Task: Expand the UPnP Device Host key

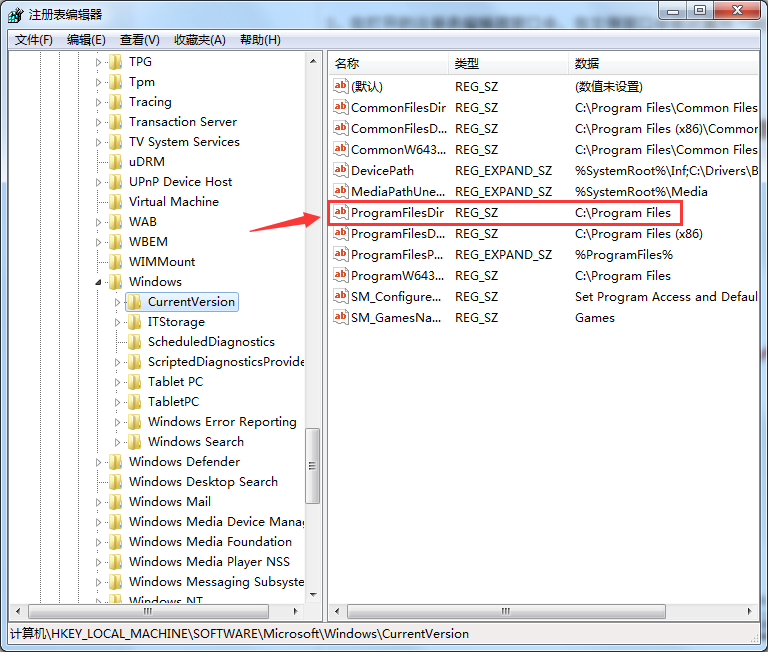Action: [98, 182]
